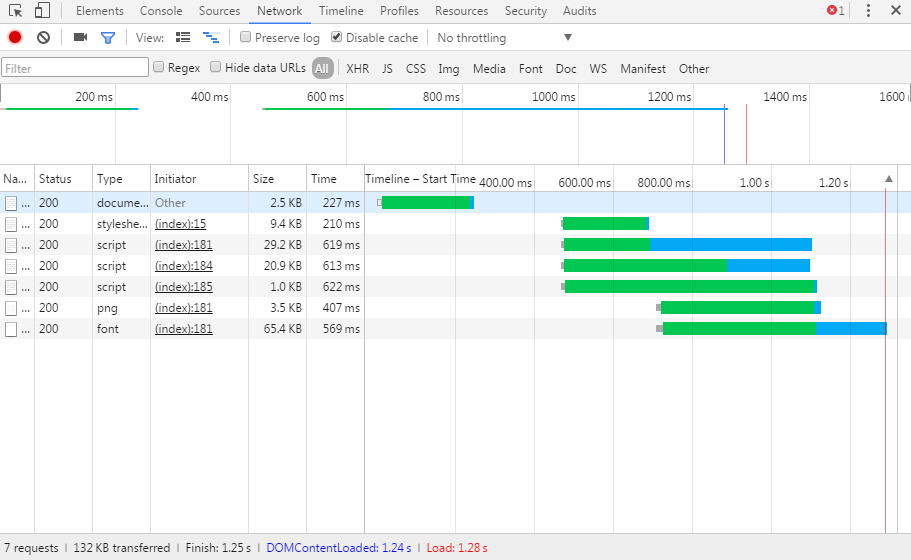Viewport: 911px width, 560px height.
Task: Enable the Preserve log checkbox
Action: [245, 37]
